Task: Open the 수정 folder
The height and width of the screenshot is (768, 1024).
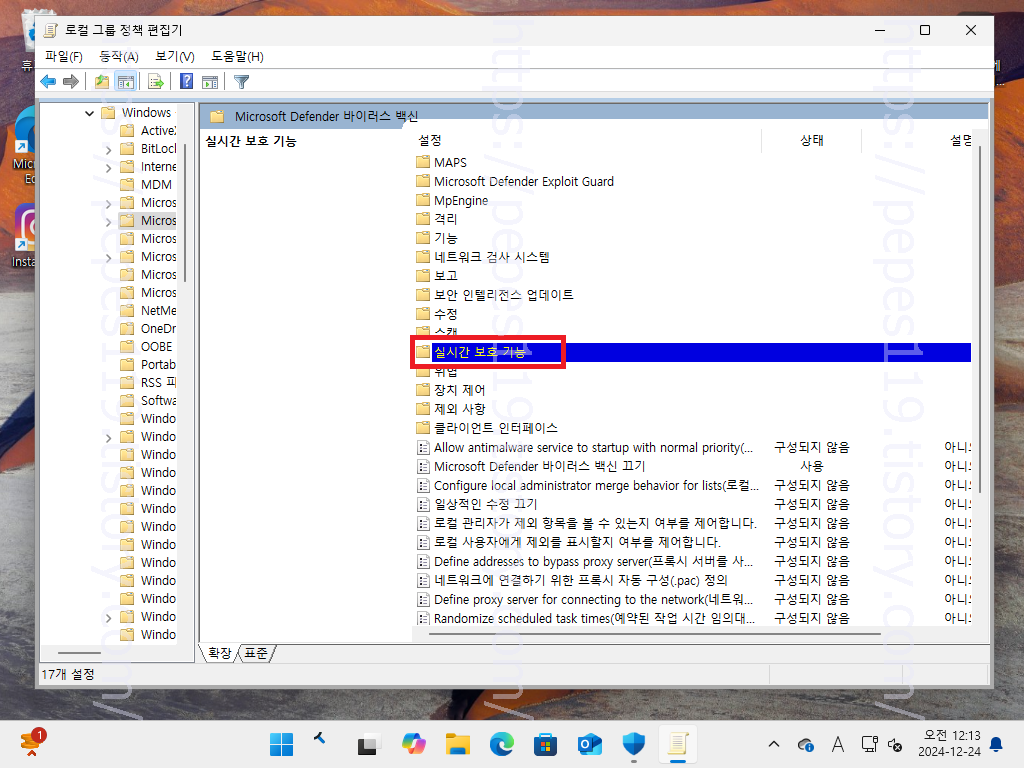Action: (x=437, y=314)
